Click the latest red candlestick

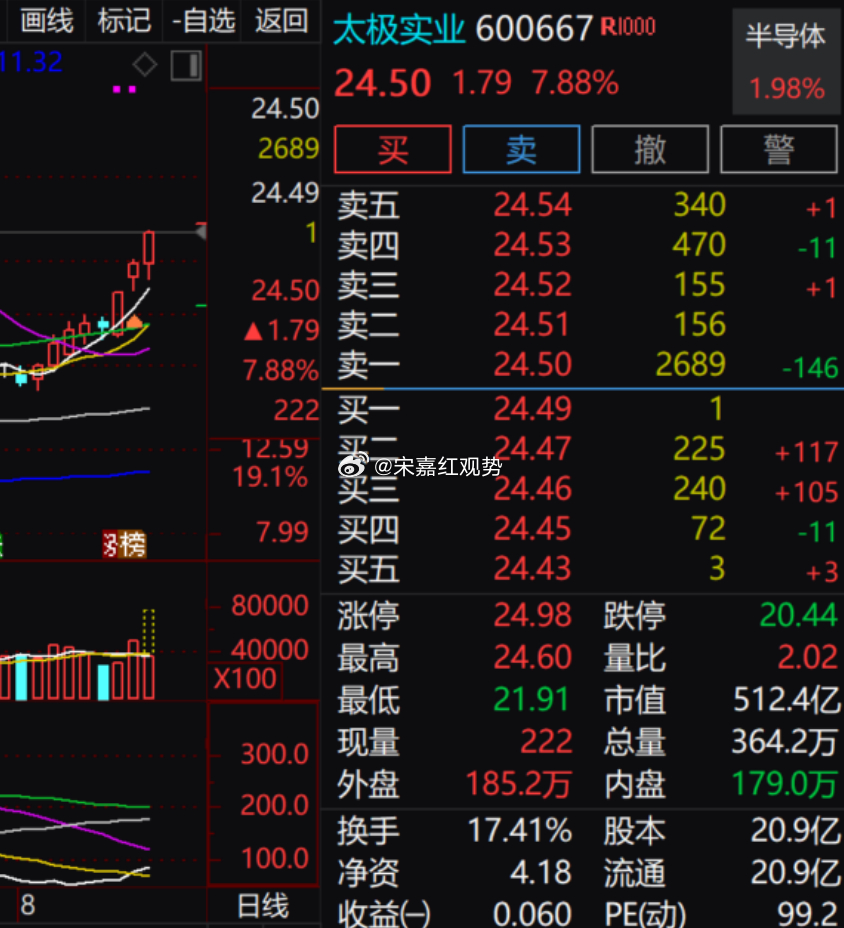click(149, 255)
